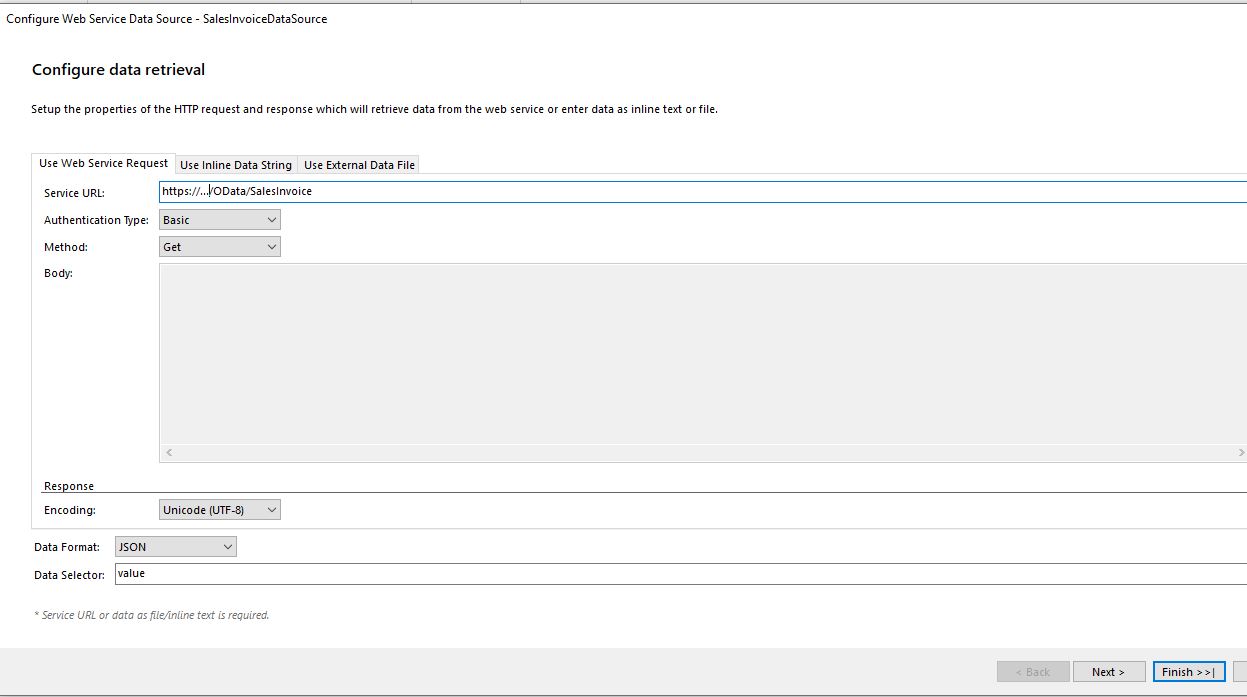Image resolution: width=1247 pixels, height=697 pixels.
Task: Click the Configure data retrieval heading
Action: [x=118, y=70]
